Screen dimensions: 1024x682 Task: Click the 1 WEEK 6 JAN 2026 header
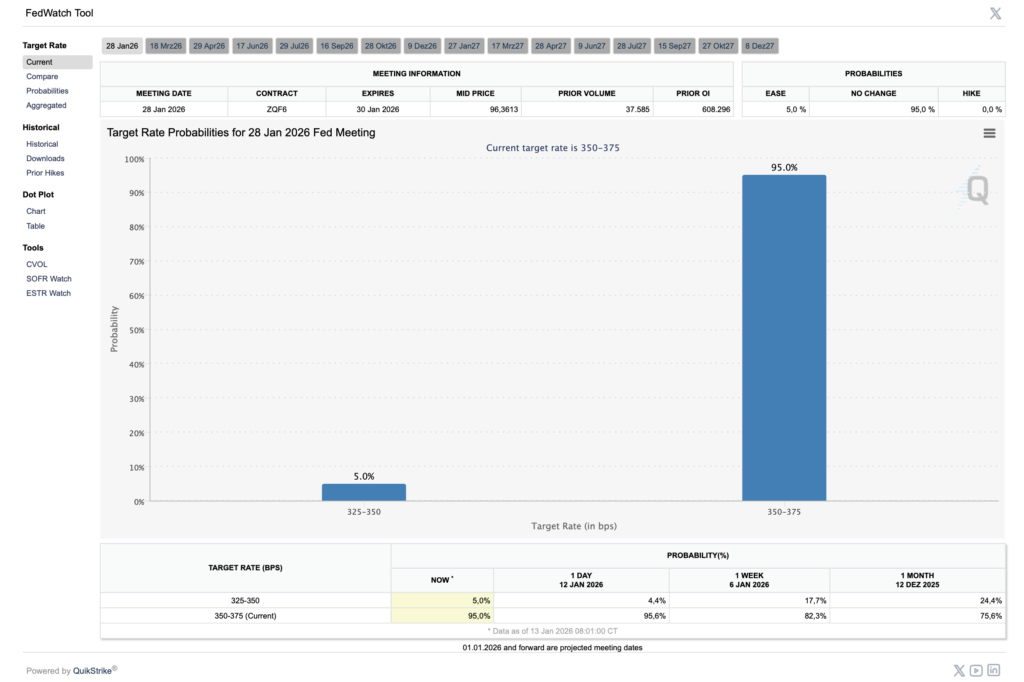coord(749,580)
